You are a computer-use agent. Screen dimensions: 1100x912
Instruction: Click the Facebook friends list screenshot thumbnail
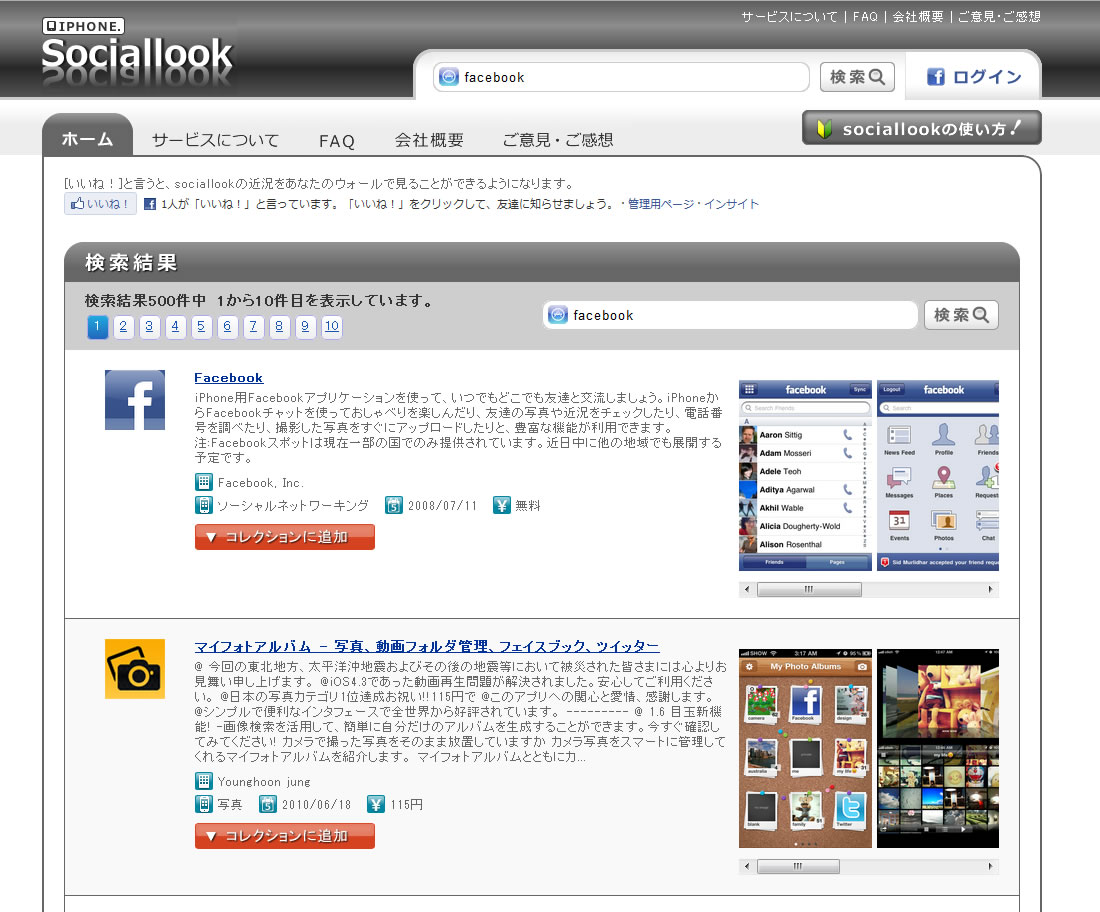point(805,475)
